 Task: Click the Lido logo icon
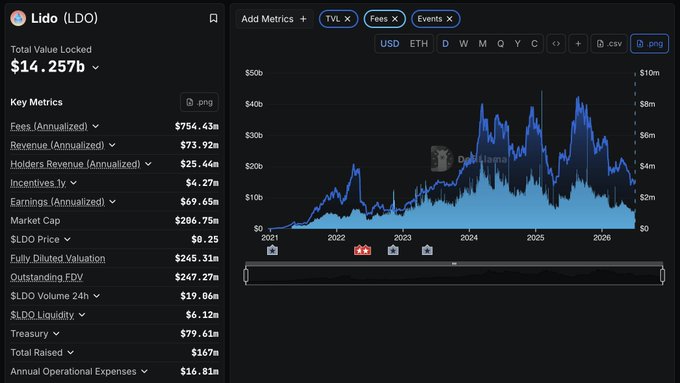coord(18,18)
